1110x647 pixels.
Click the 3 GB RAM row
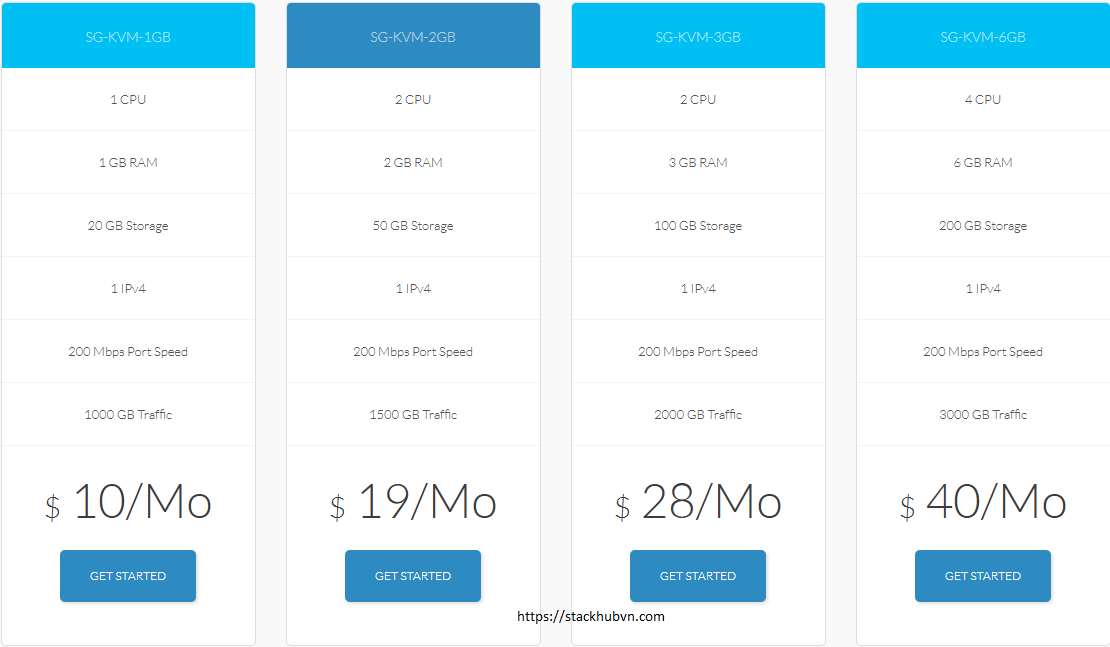click(698, 163)
